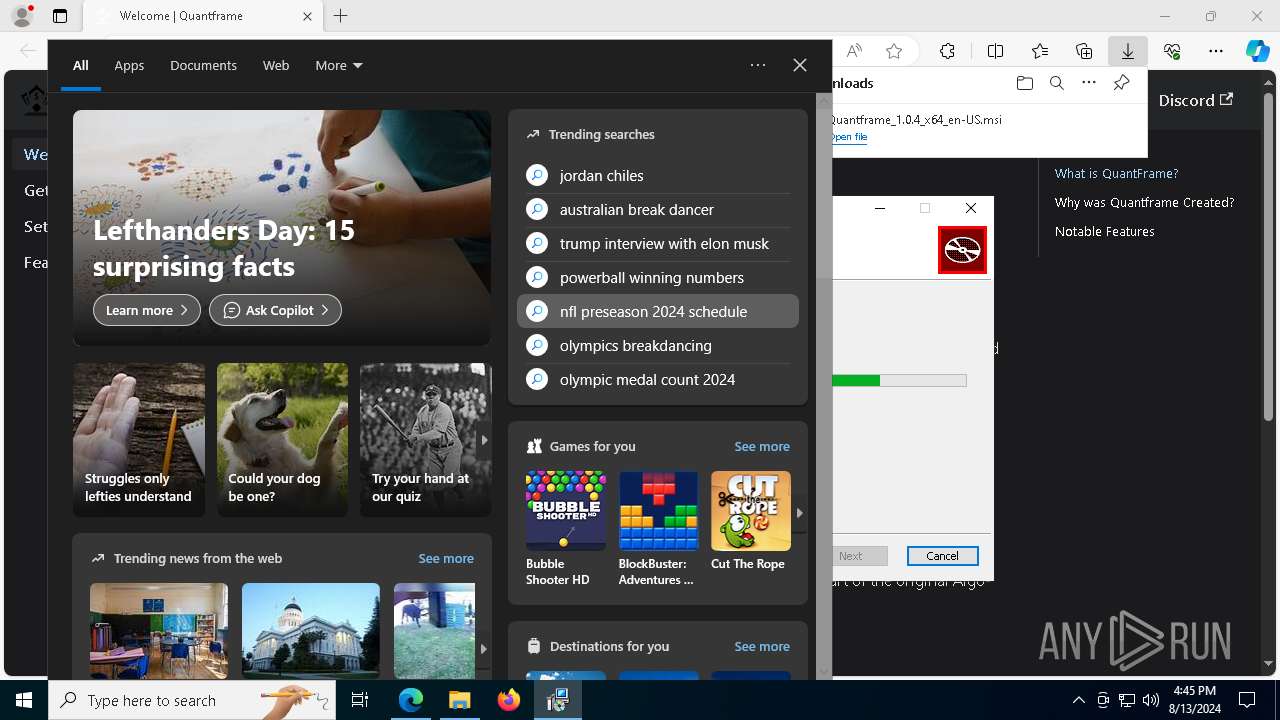Expand the More search filter dropdown
The image size is (1280, 720).
(339, 65)
